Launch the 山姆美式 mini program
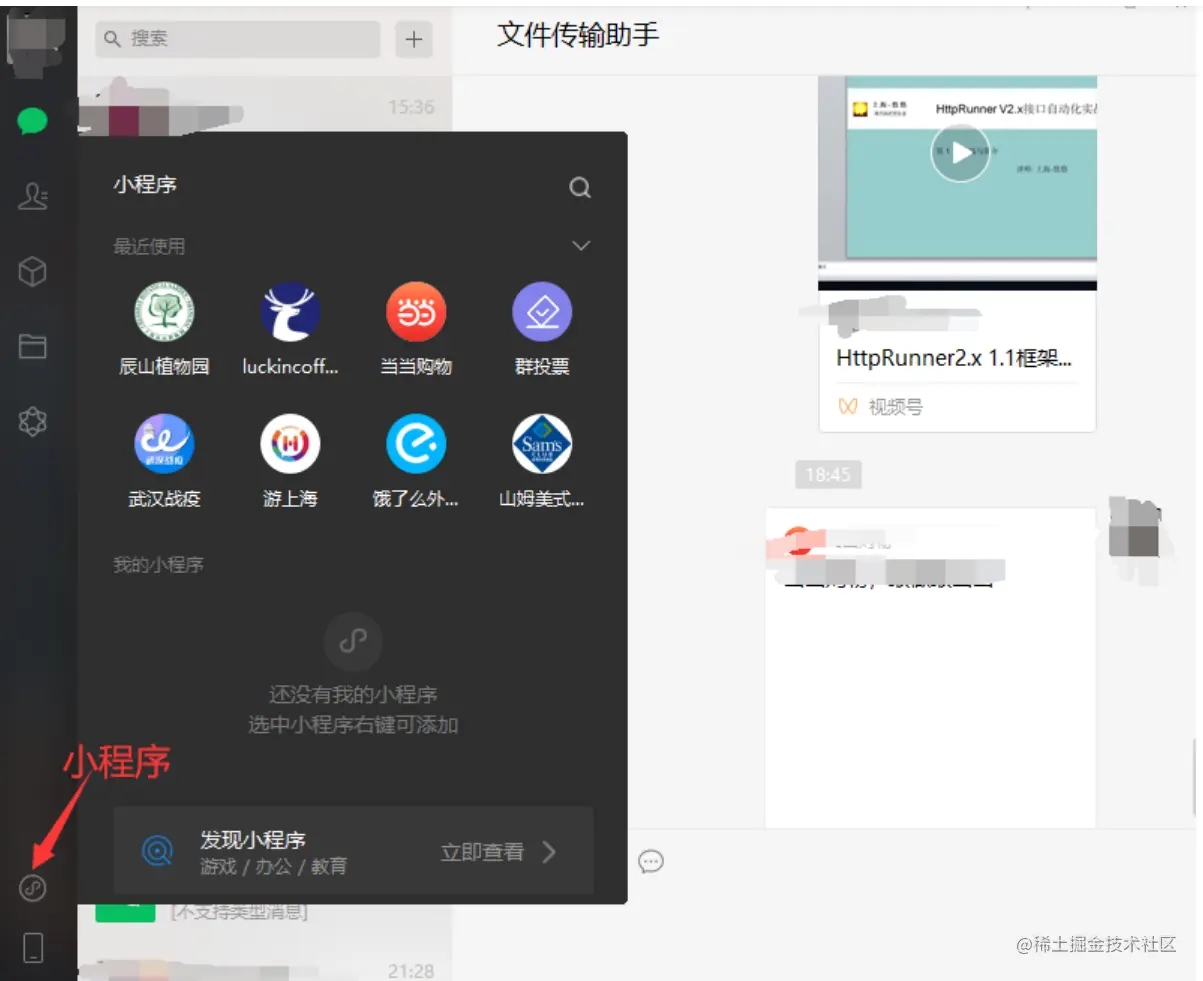The width and height of the screenshot is (1203, 981). [542, 461]
